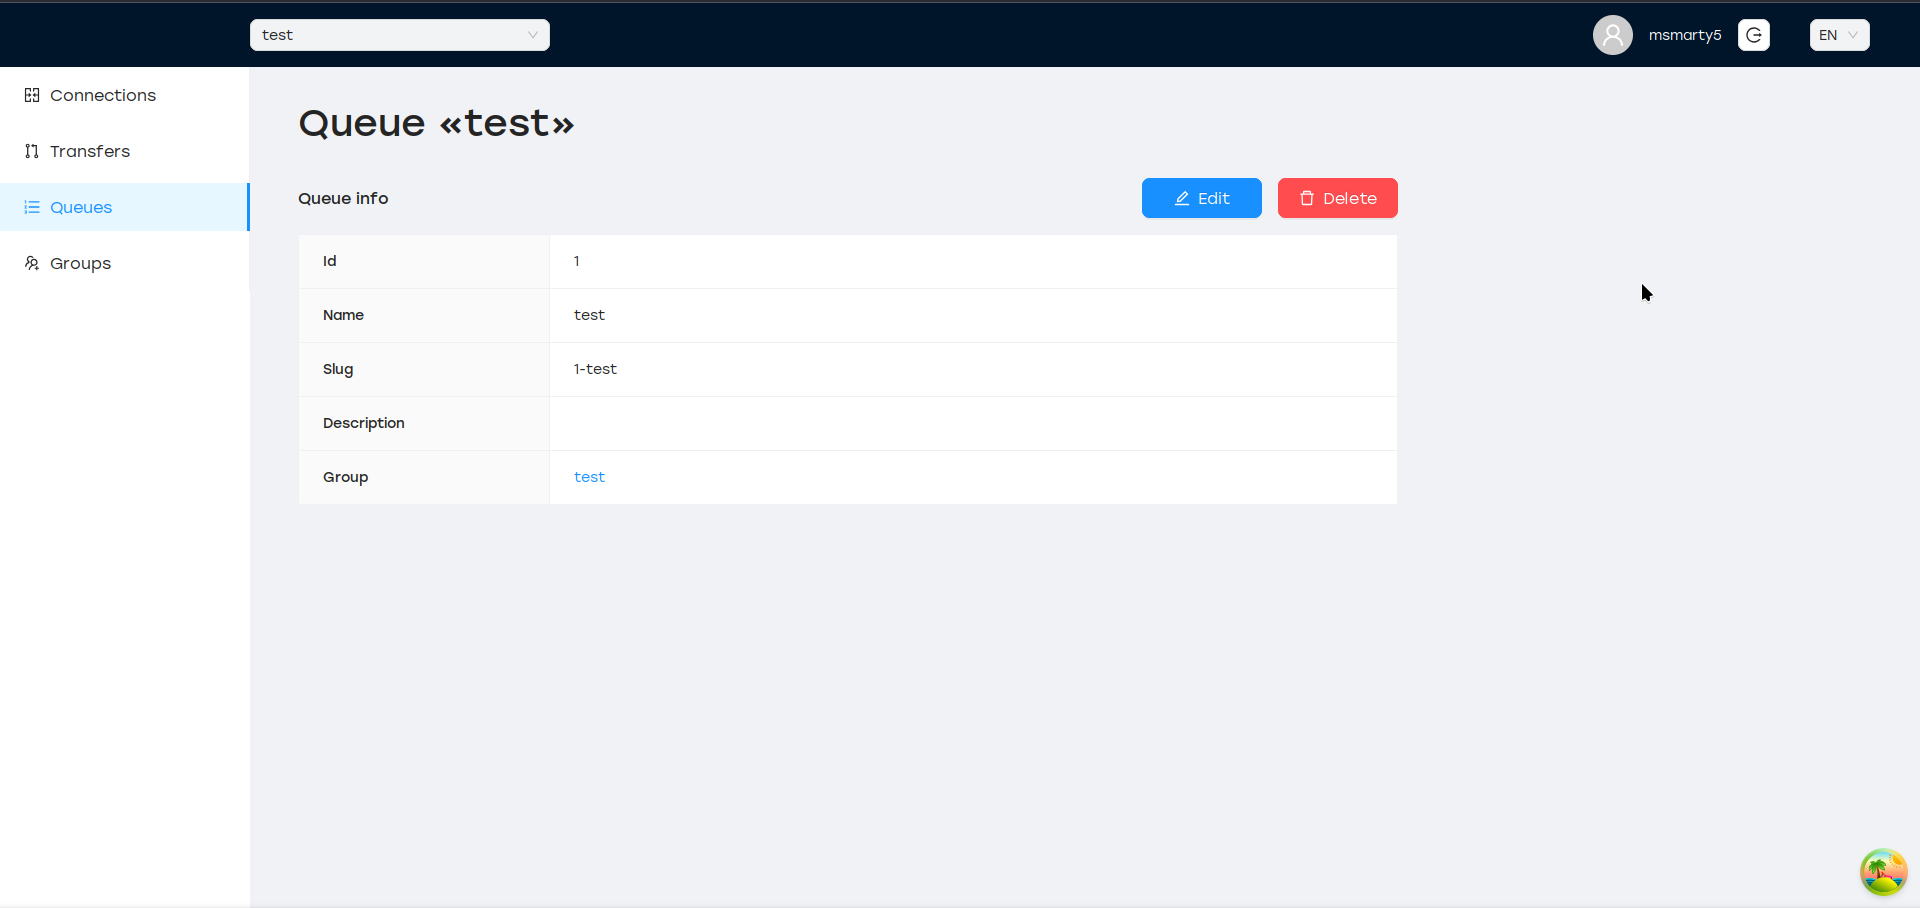Click the user avatar in the header
Viewport: 1920px width, 908px height.
[1612, 35]
